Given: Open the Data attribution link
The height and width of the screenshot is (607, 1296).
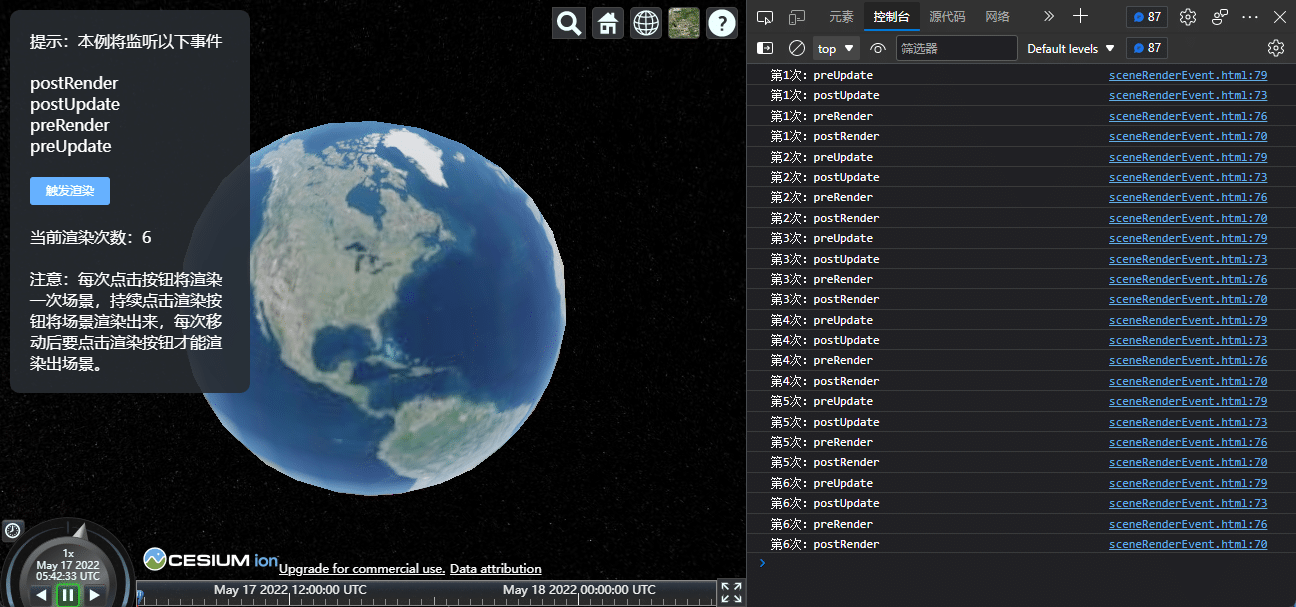Looking at the screenshot, I should click(496, 569).
